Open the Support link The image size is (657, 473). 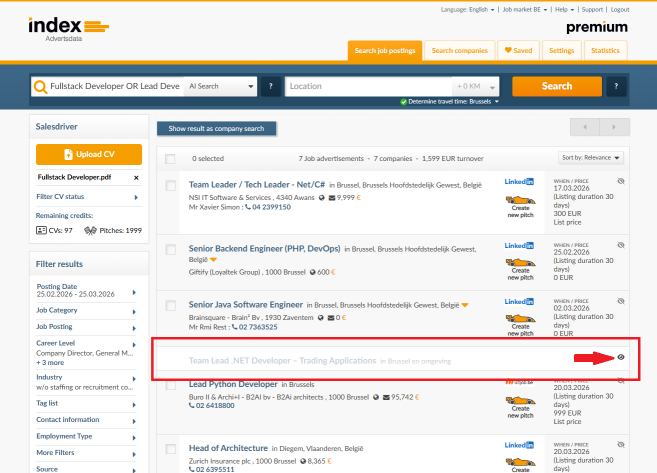tap(592, 10)
